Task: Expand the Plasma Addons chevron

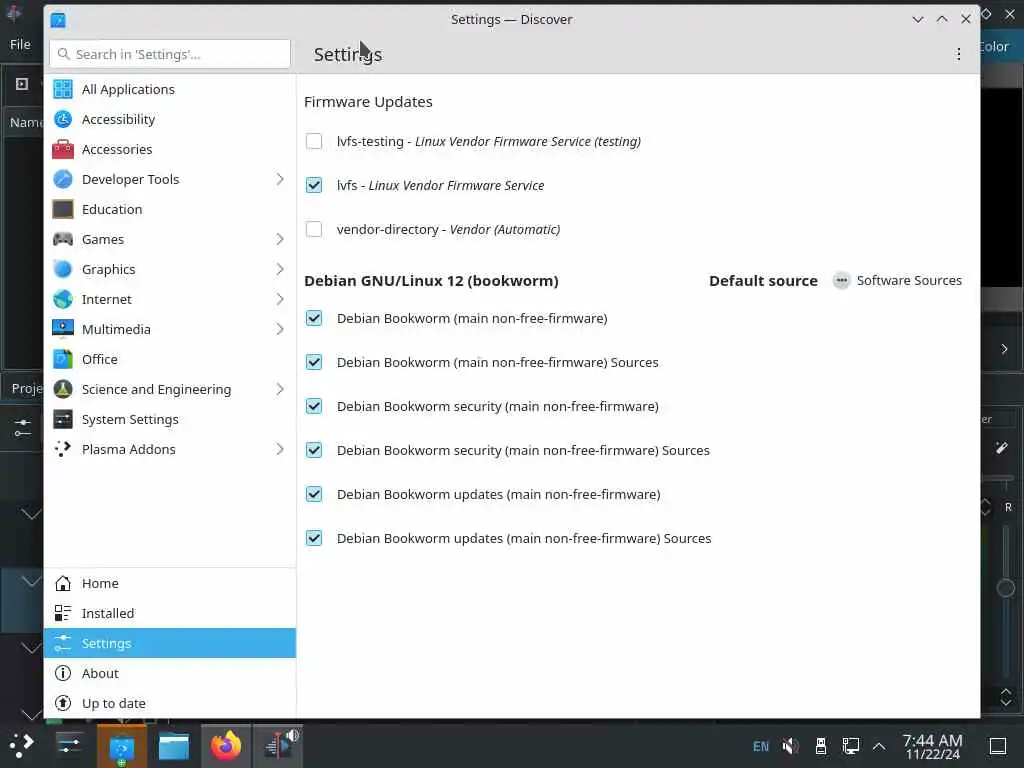Action: pos(280,450)
